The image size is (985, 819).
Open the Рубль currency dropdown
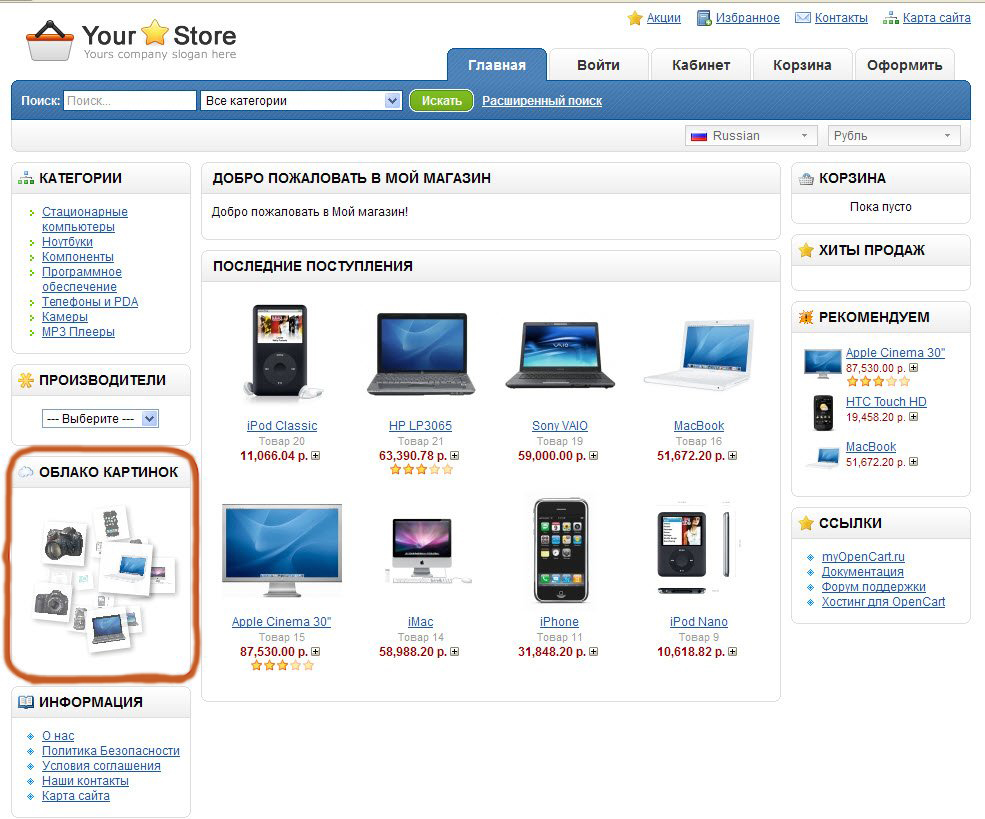point(894,136)
